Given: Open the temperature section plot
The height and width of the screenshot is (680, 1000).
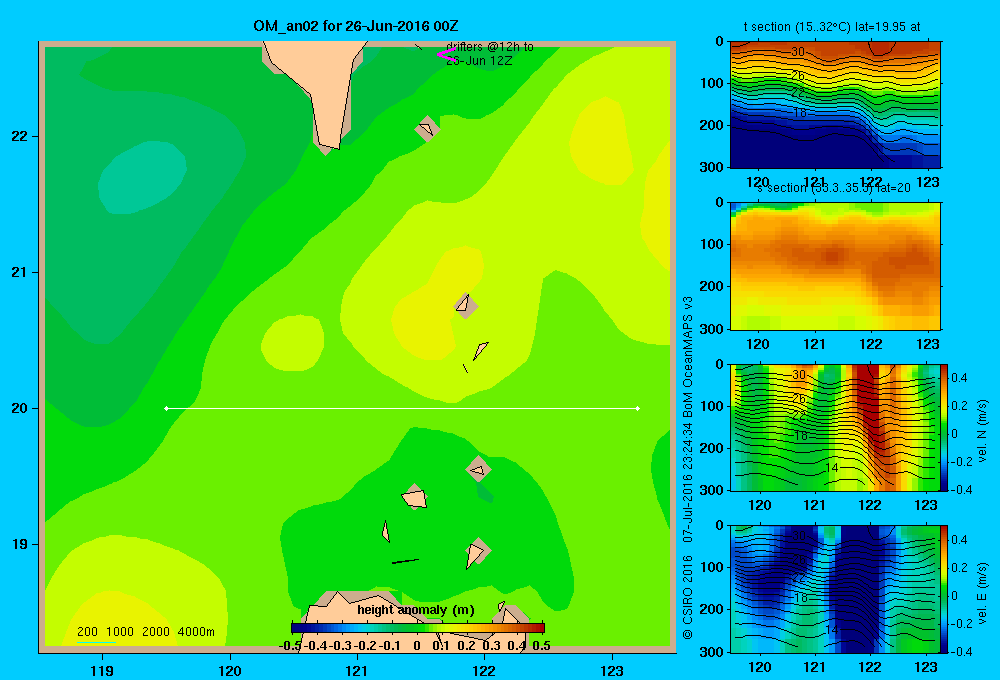Looking at the screenshot, I should pyautogui.click(x=835, y=105).
